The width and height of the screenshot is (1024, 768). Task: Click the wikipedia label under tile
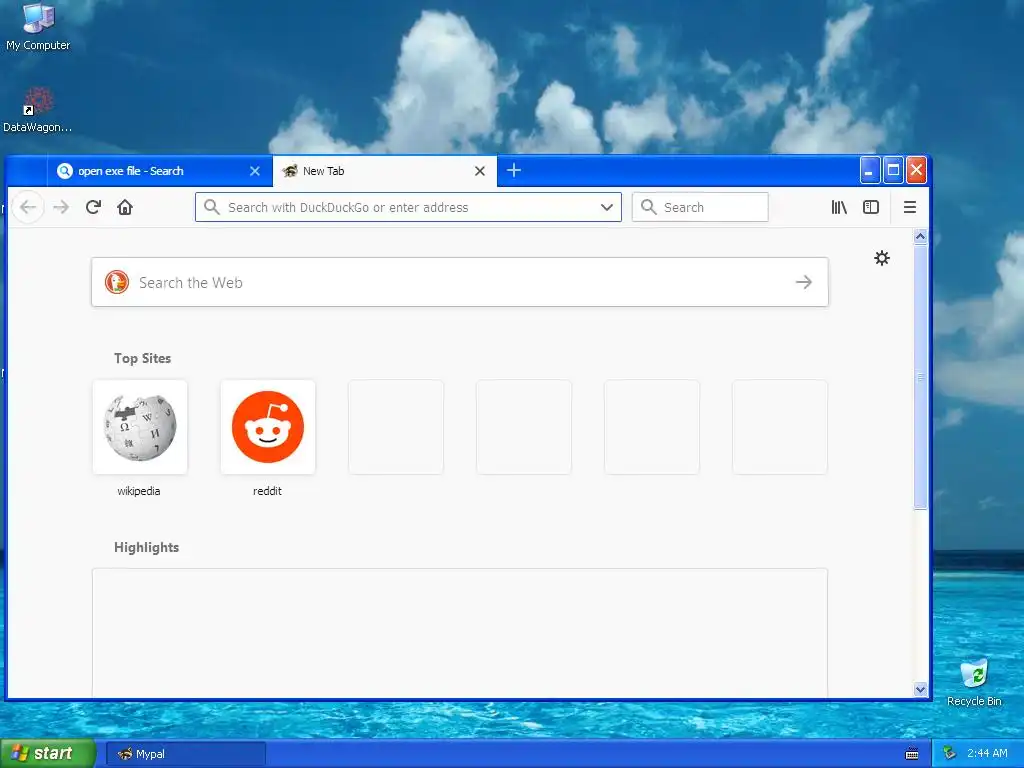click(x=138, y=491)
